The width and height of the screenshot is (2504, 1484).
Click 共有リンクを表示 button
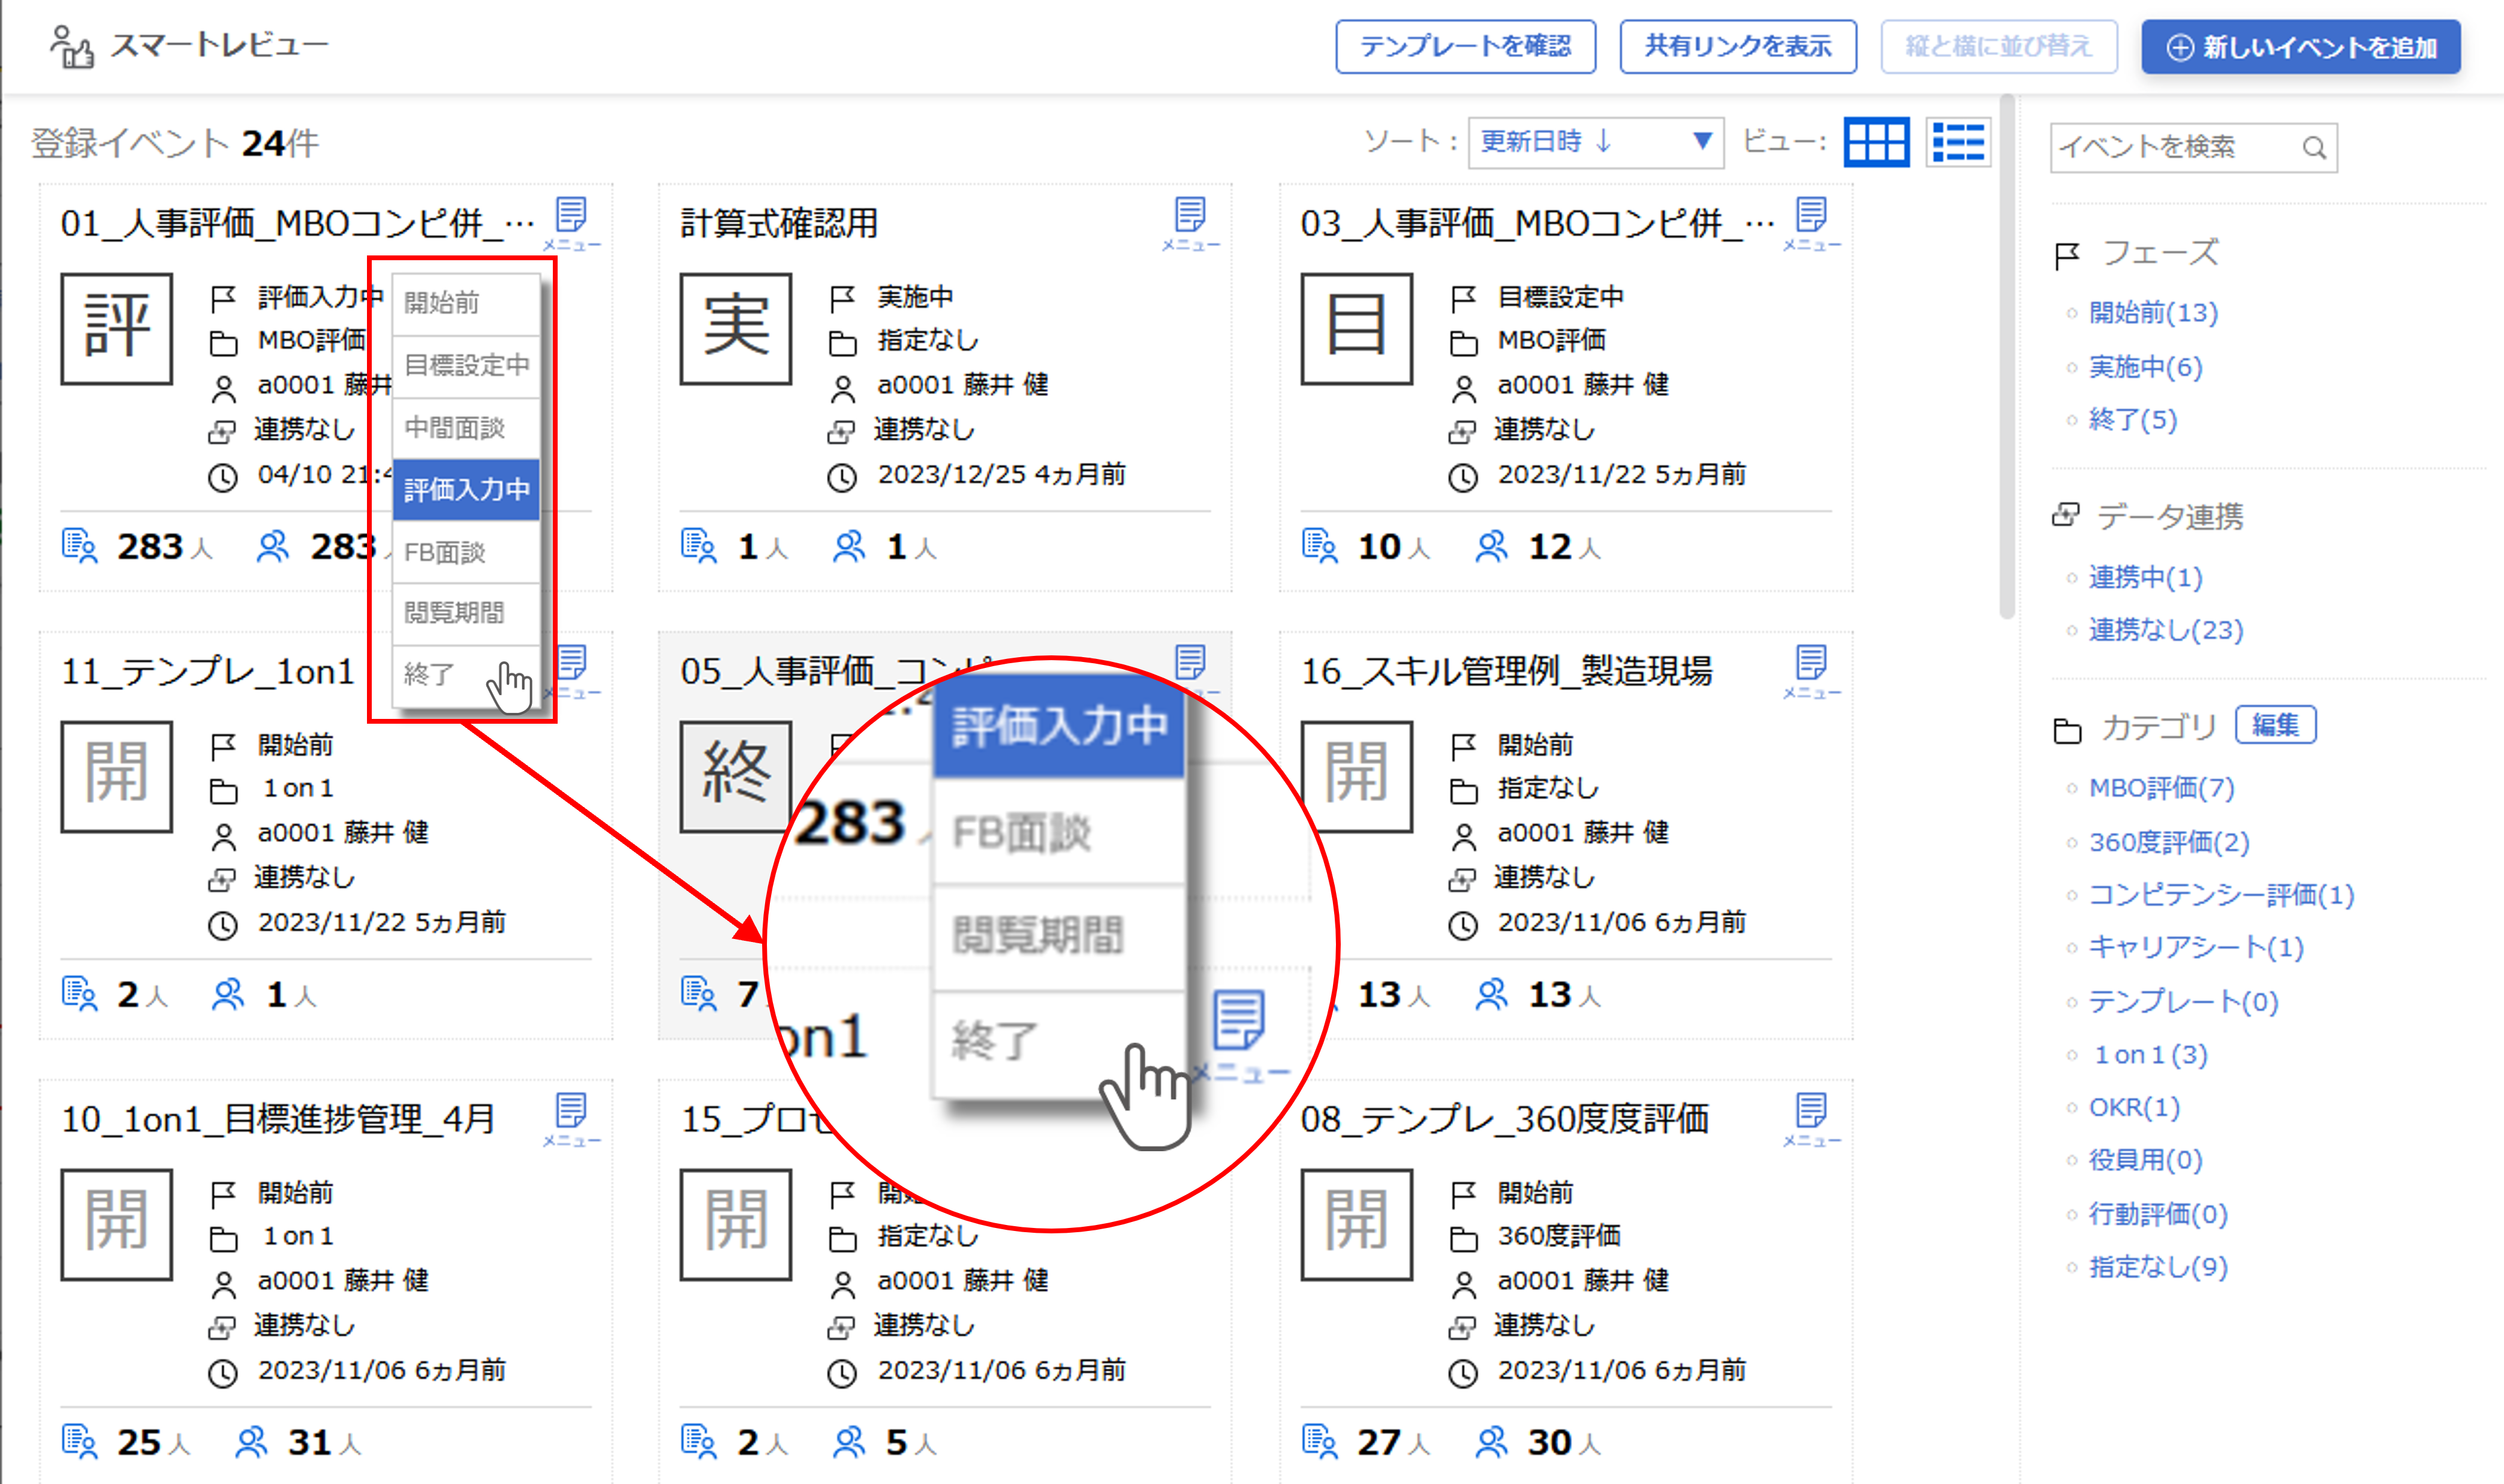(x=1738, y=46)
